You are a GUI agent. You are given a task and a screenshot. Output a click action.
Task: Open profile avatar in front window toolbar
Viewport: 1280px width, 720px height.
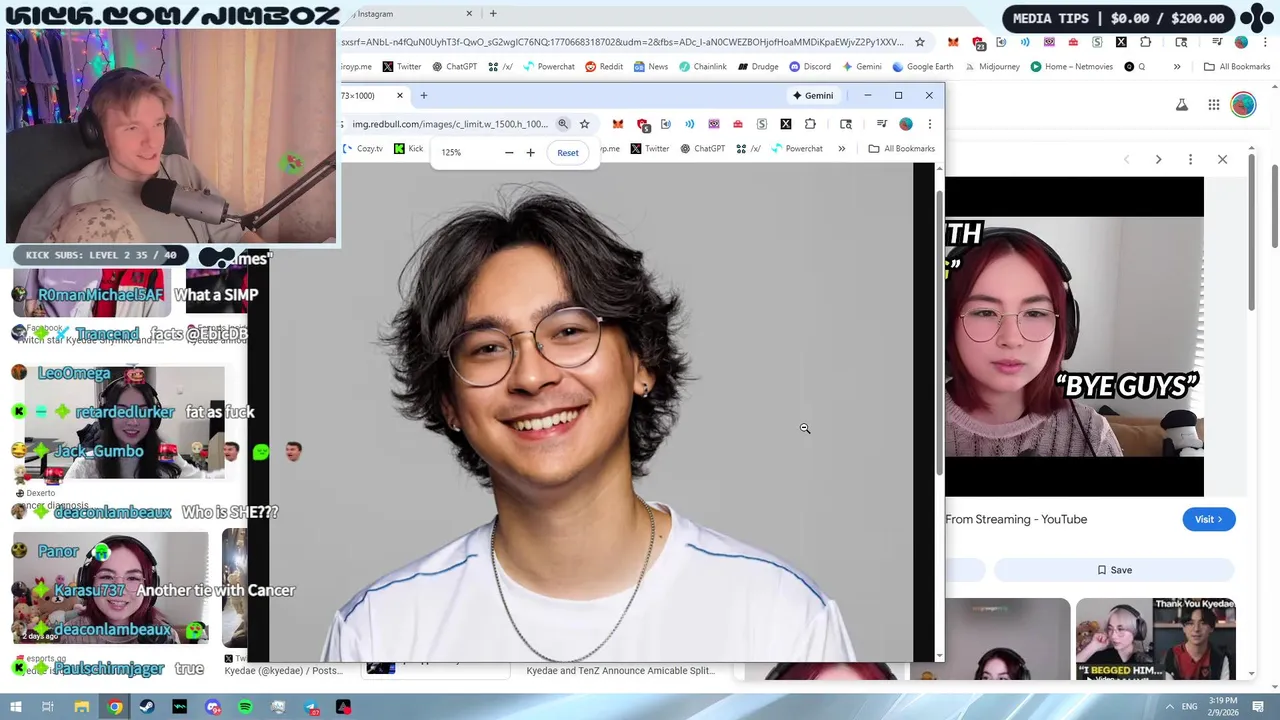[906, 124]
